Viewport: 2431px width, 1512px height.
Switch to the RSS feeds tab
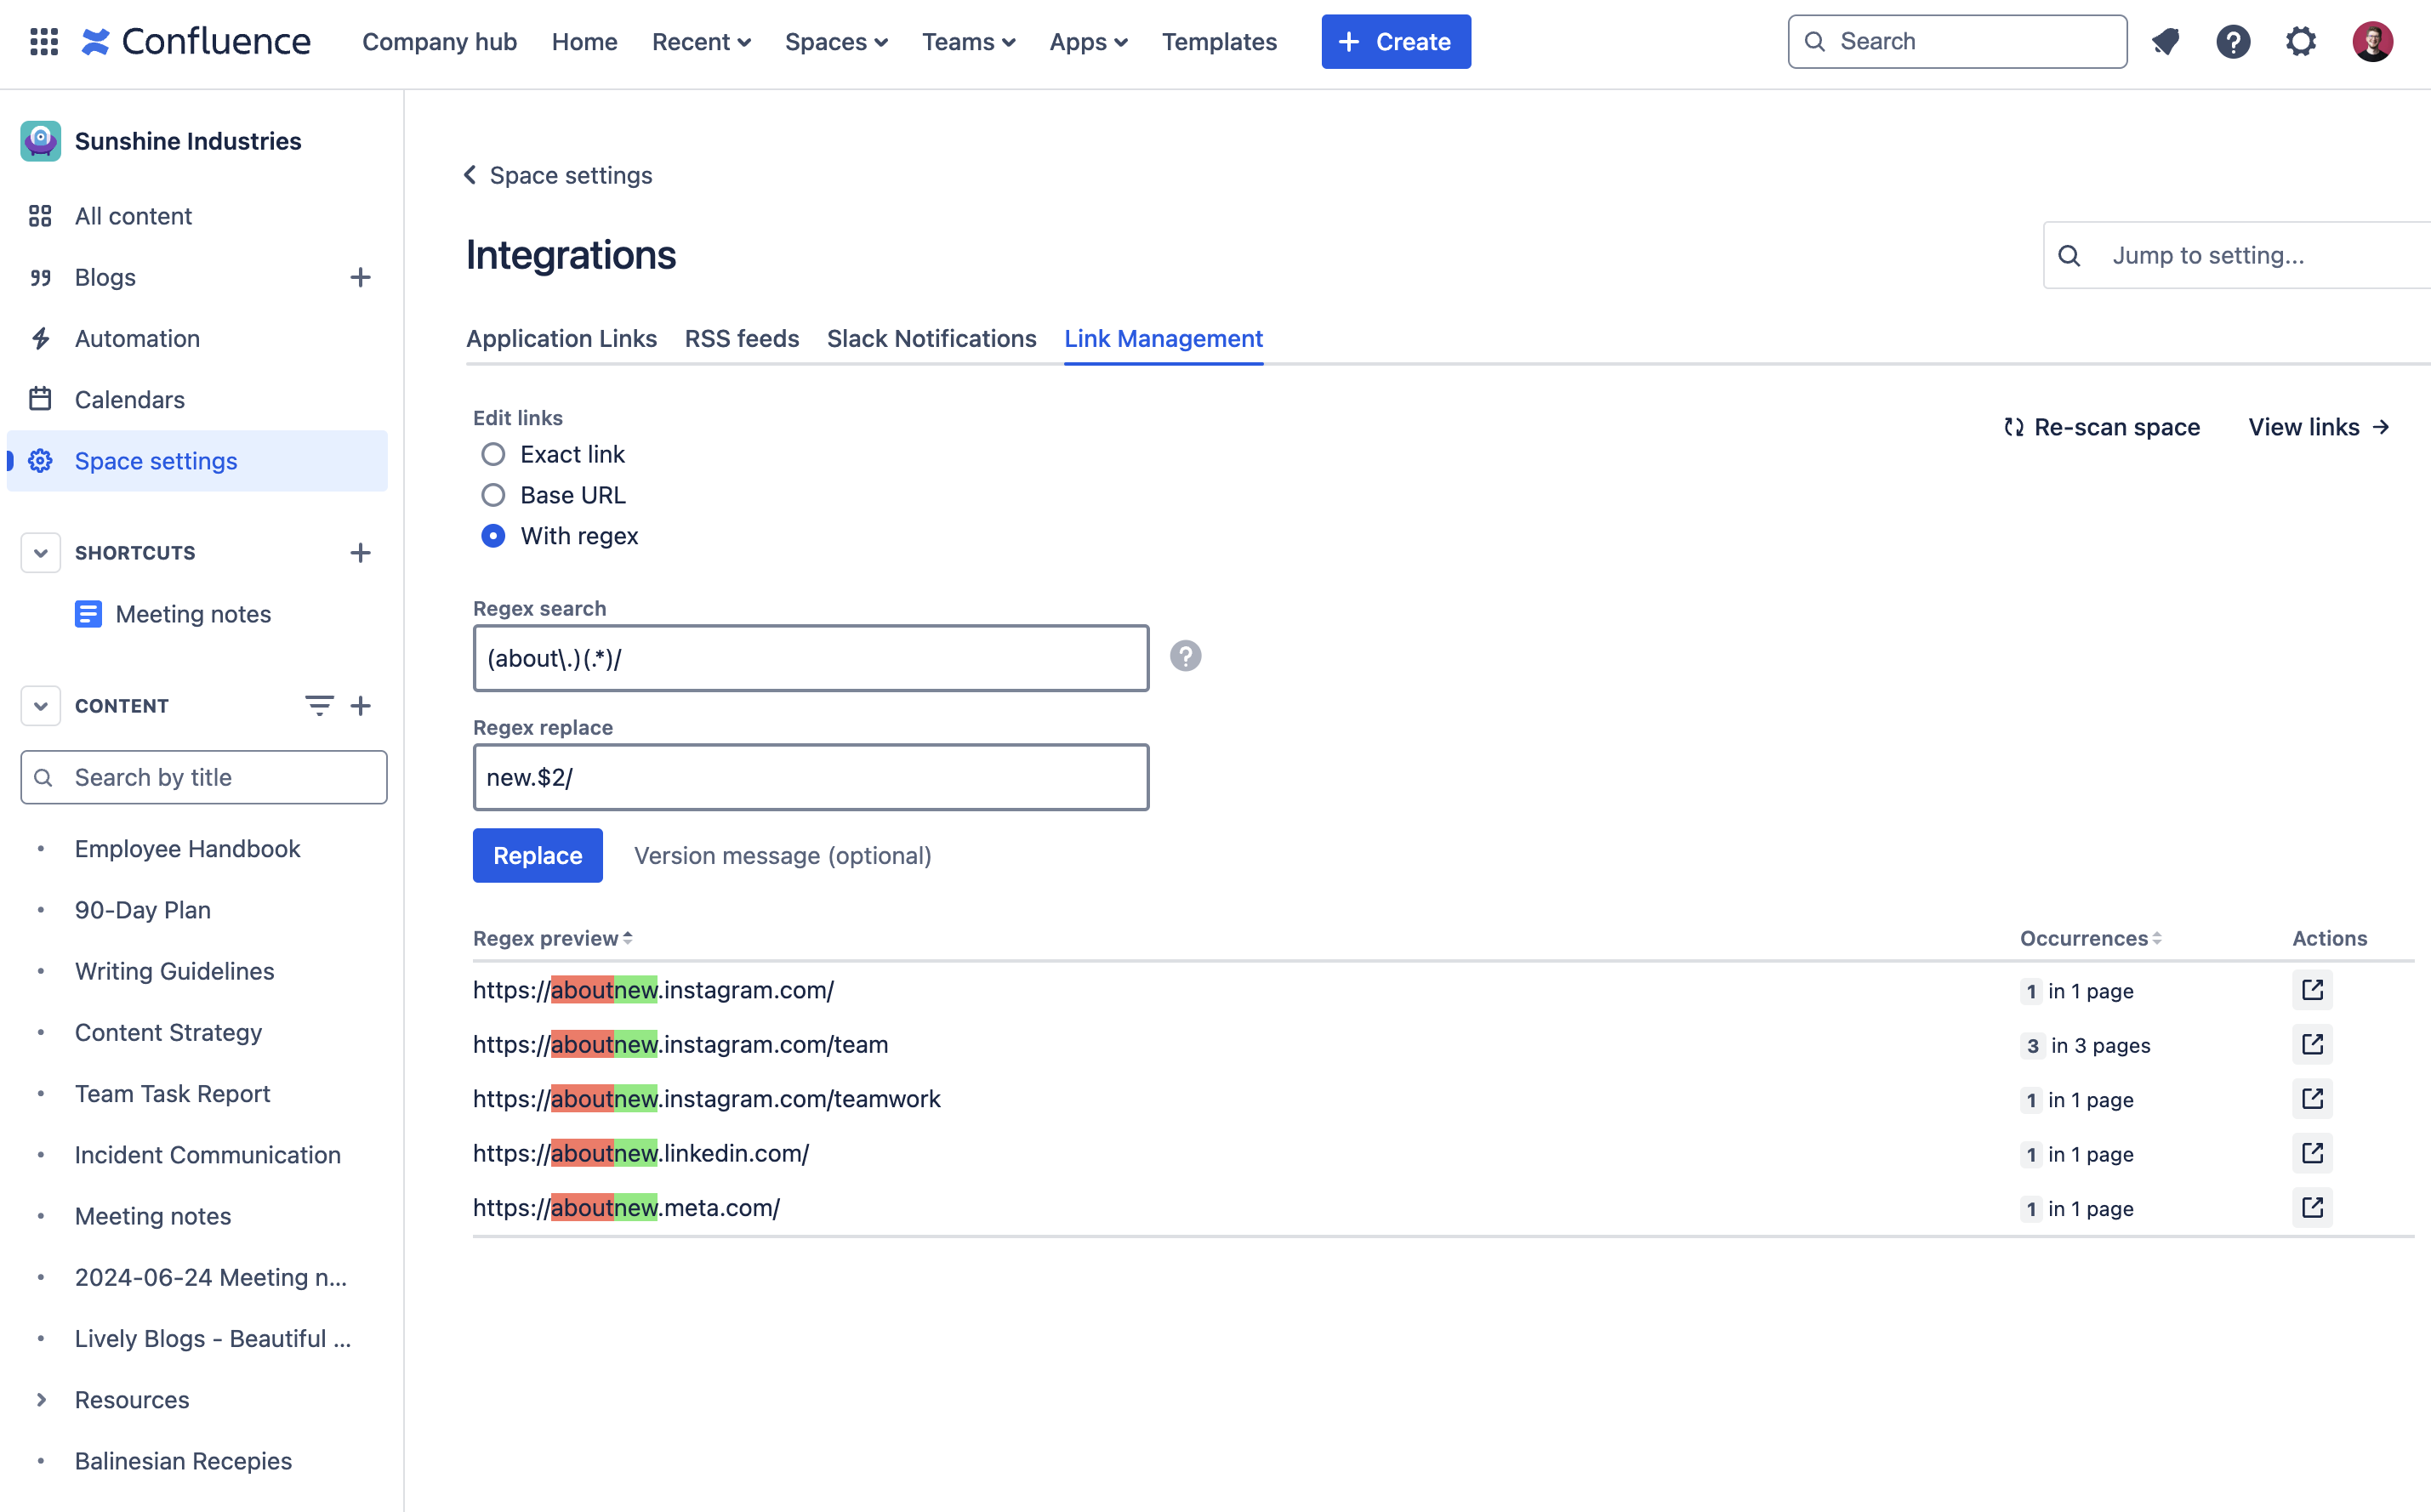[740, 338]
